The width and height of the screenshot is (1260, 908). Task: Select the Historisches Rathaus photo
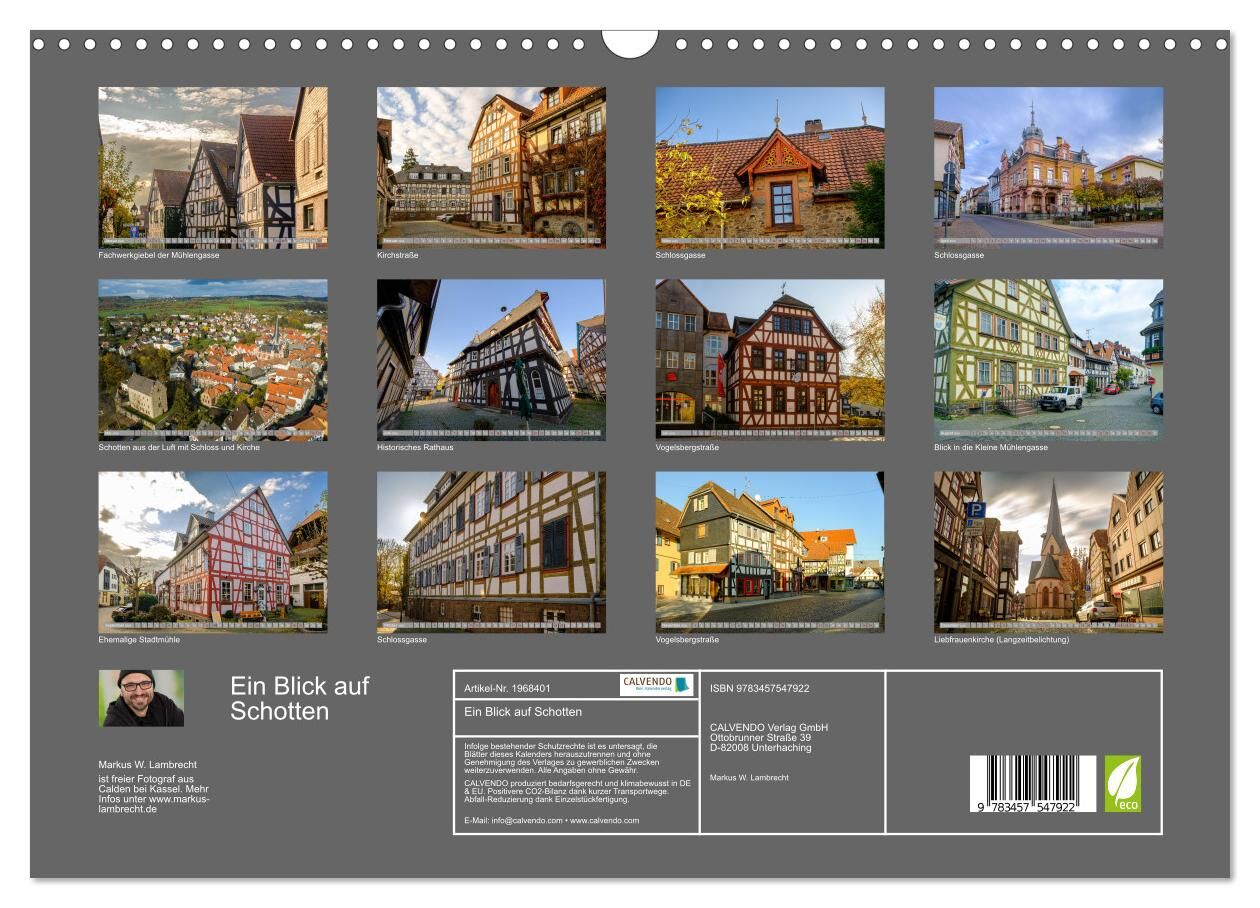(491, 360)
